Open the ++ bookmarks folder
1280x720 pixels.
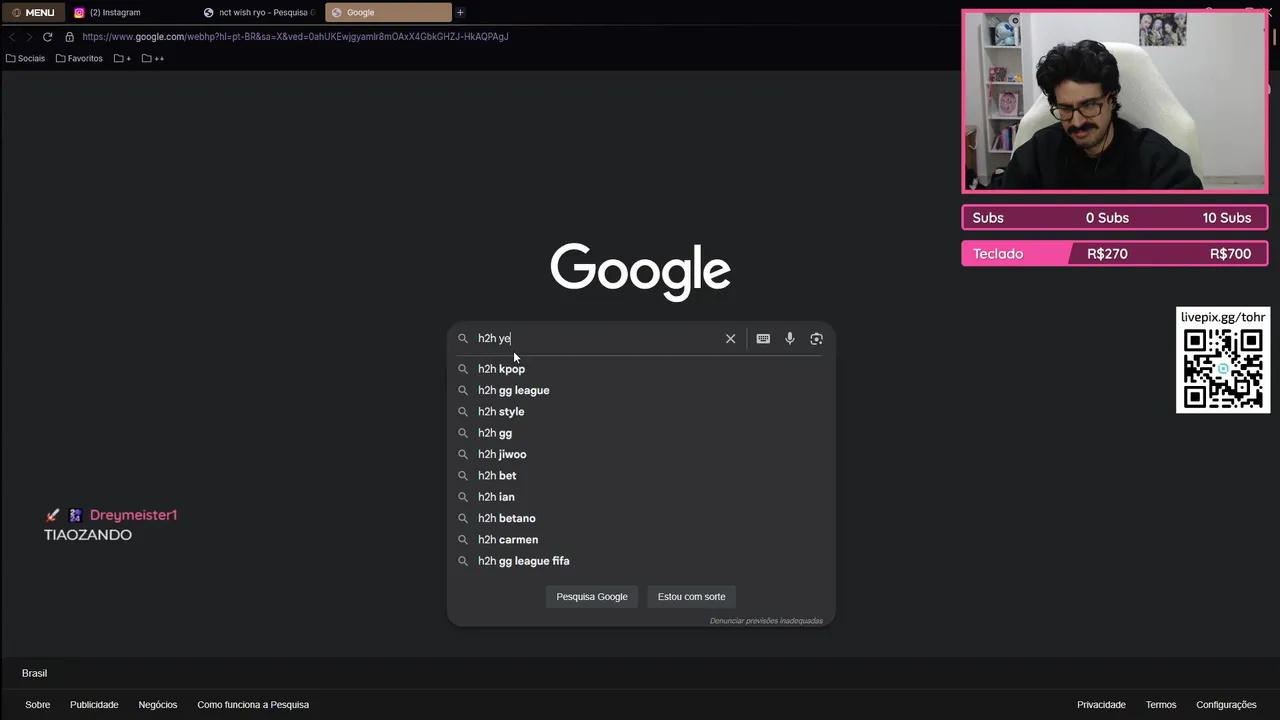(x=153, y=58)
